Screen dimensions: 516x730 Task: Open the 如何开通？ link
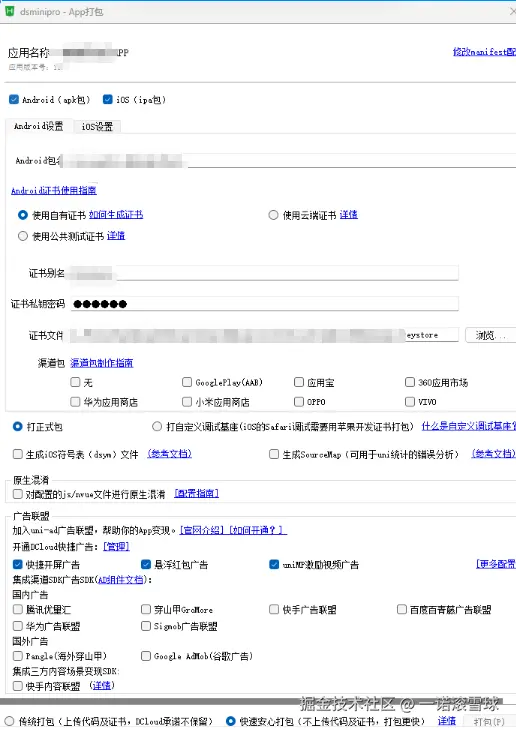pos(258,530)
